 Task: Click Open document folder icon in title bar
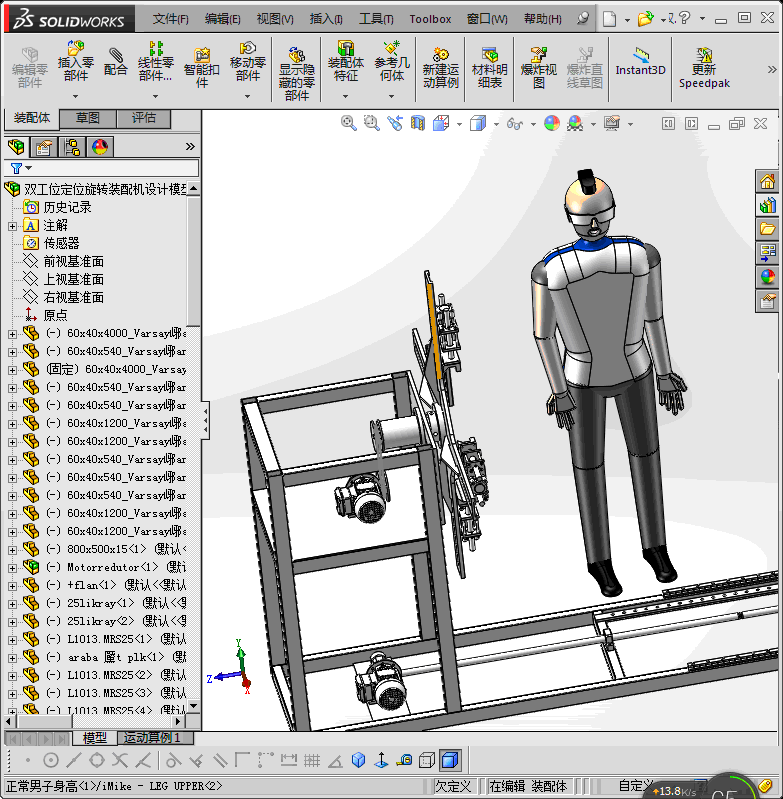(645, 19)
